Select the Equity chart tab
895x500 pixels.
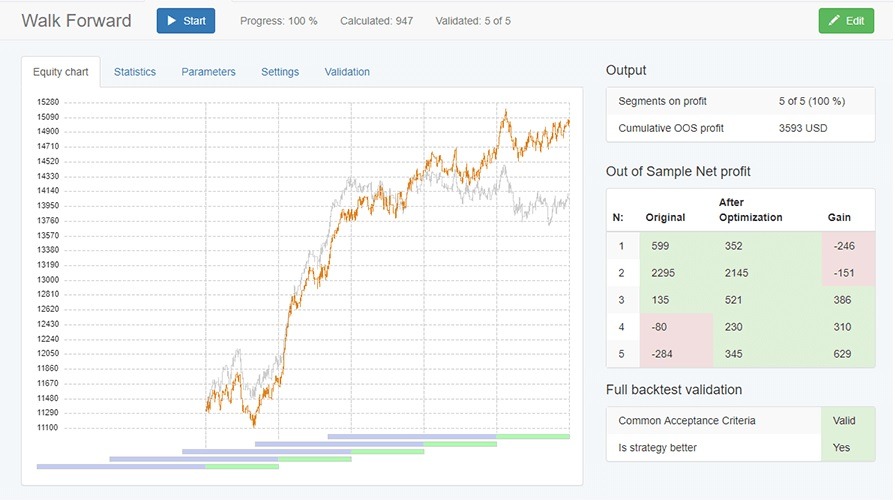coord(61,72)
